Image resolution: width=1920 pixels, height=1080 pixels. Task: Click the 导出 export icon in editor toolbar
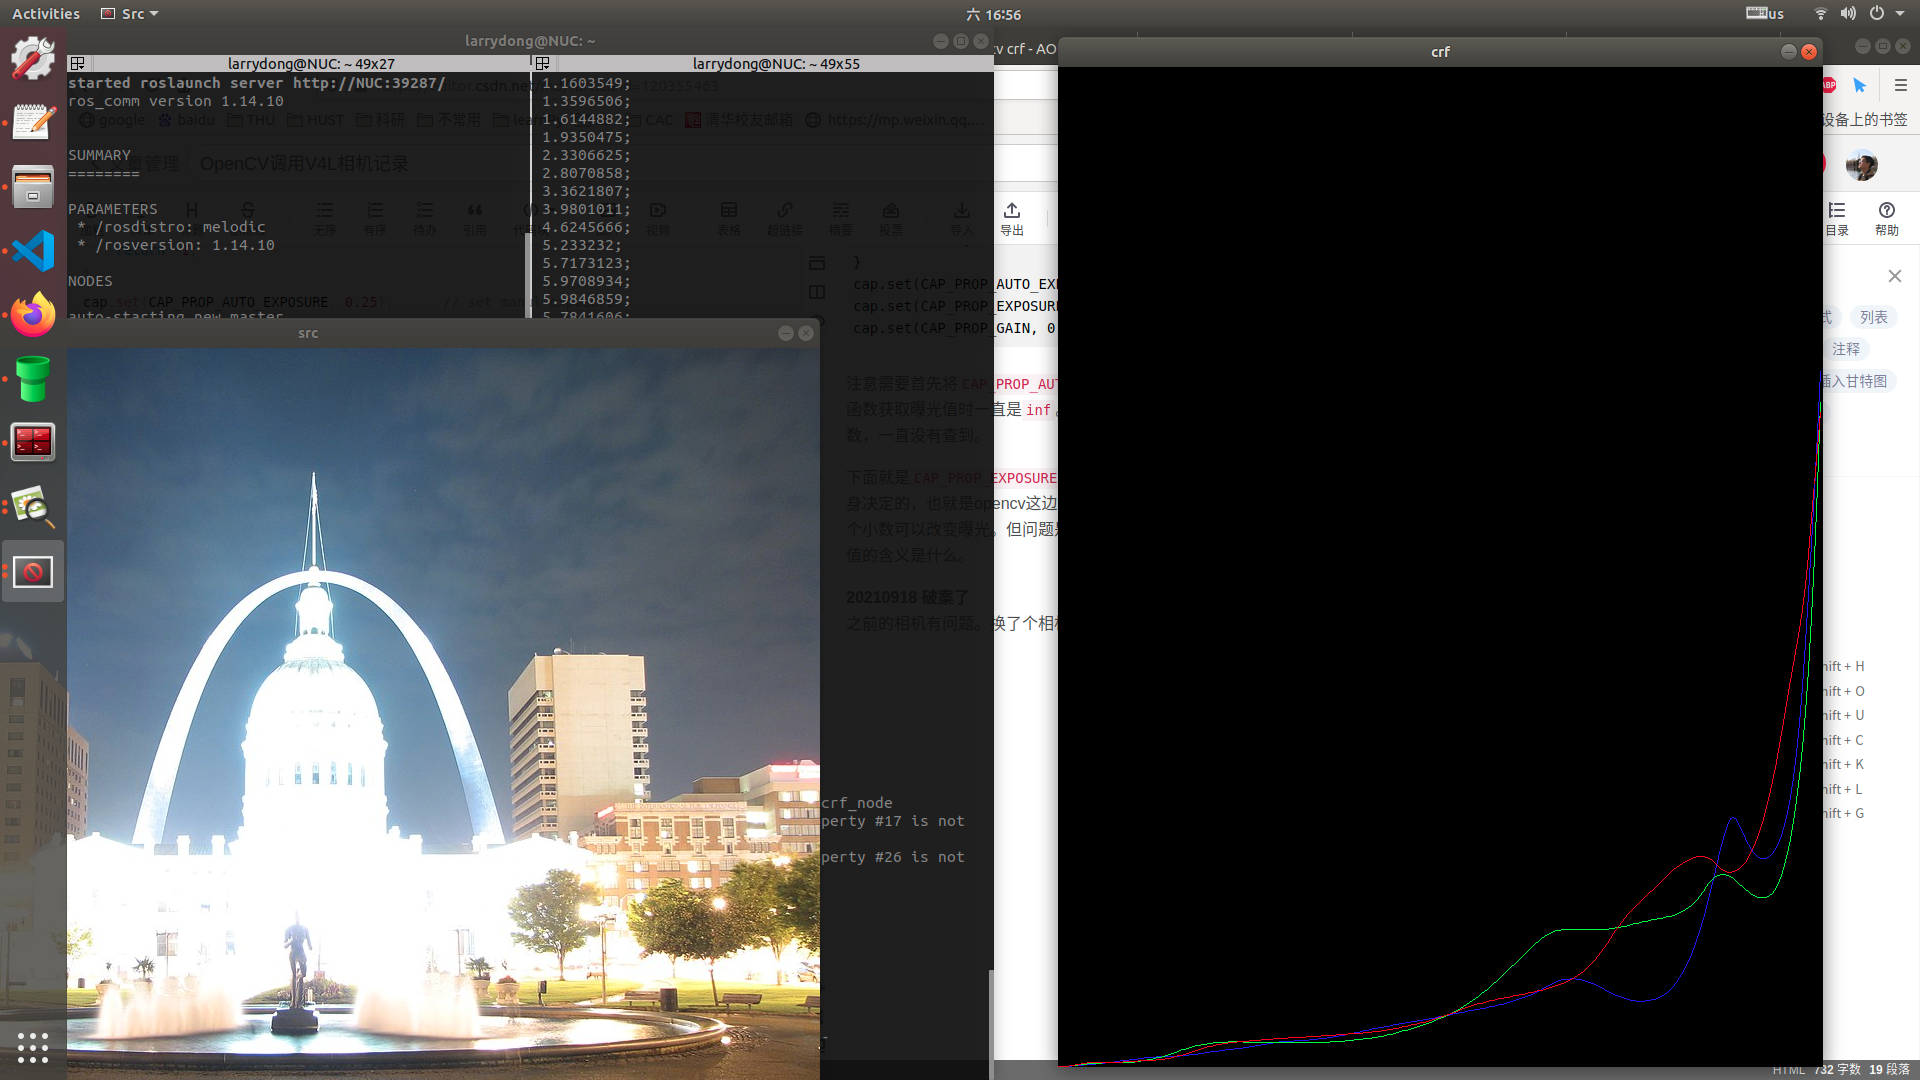(1012, 218)
